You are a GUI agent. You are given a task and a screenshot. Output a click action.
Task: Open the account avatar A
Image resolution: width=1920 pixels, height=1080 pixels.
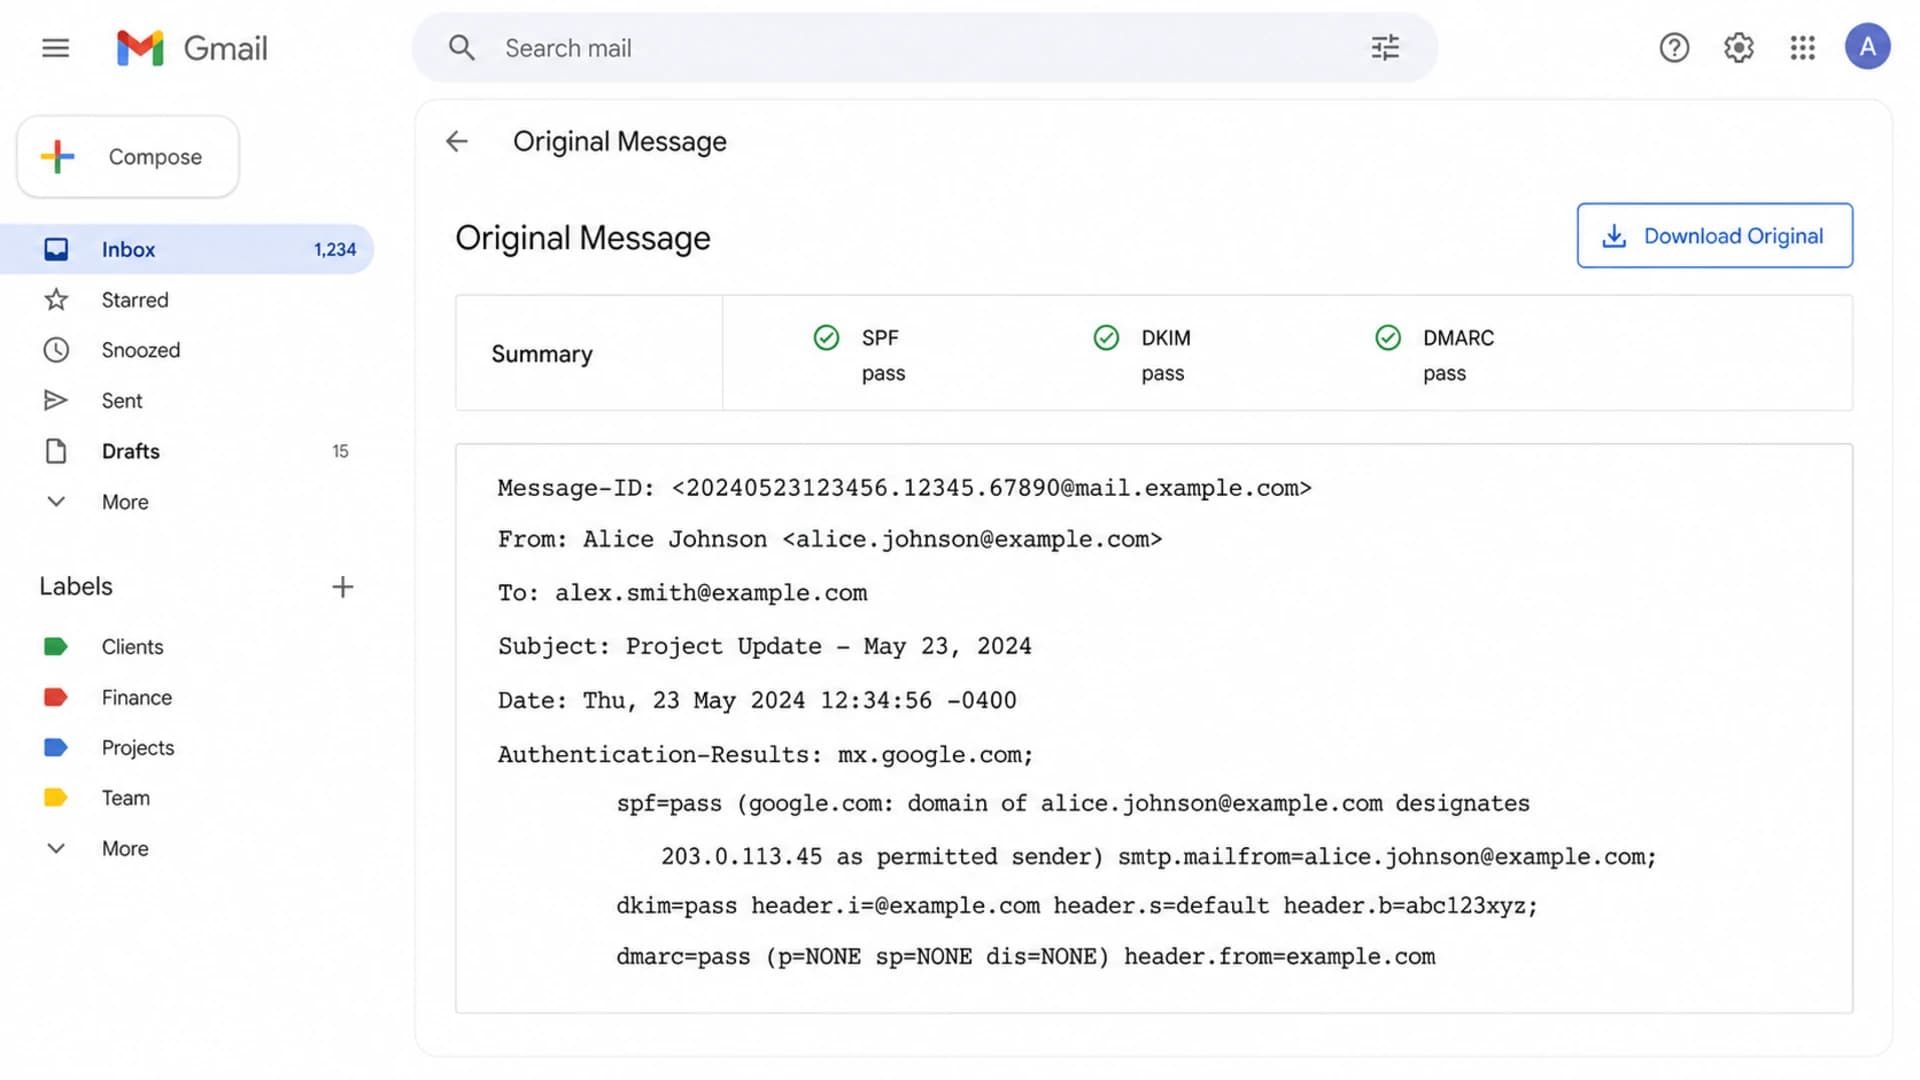(x=1867, y=47)
